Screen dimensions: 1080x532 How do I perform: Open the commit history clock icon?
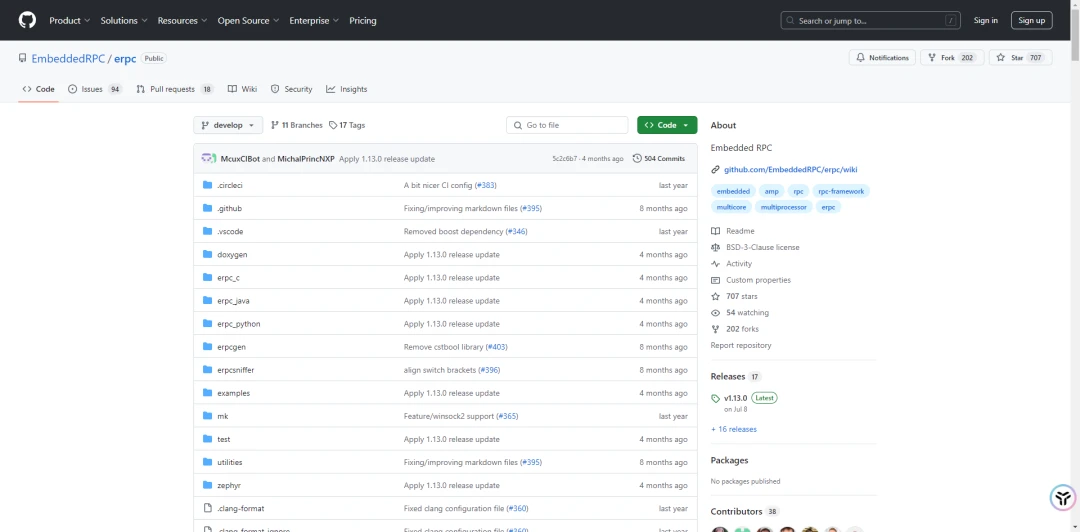tap(638, 158)
